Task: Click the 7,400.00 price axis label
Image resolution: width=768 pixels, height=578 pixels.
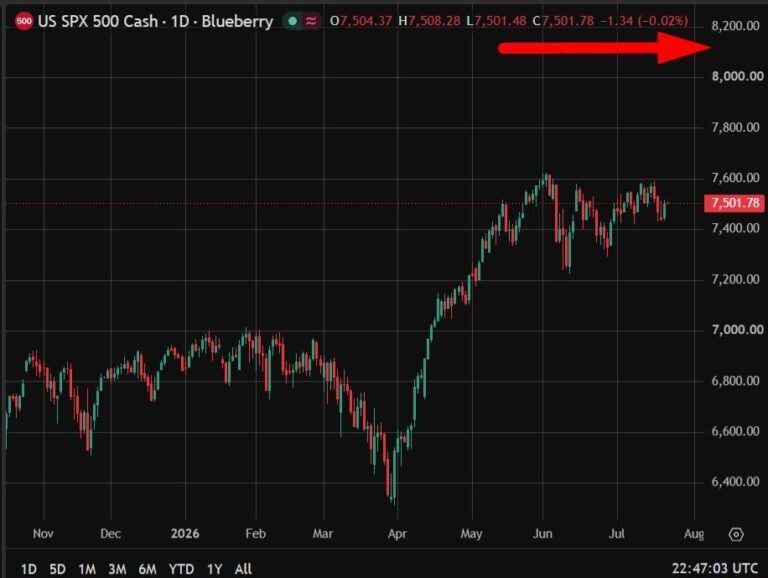Action: pyautogui.click(x=735, y=228)
